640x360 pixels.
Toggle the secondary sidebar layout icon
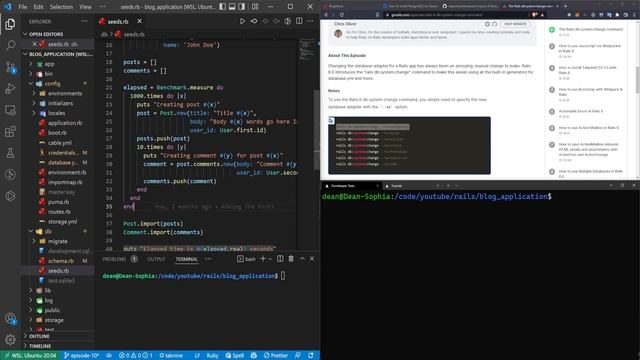click(x=242, y=7)
